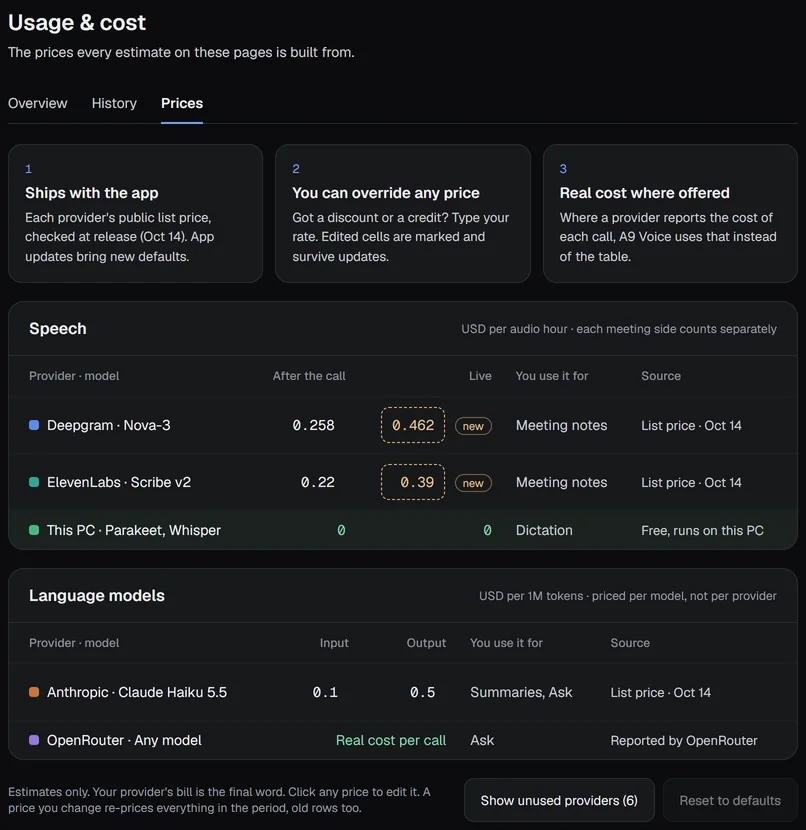Click the Language models section heading
This screenshot has height=830, width=806.
[97, 595]
